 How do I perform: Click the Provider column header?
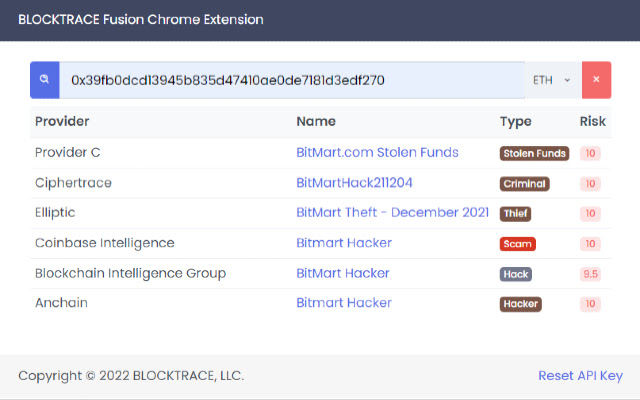(62, 122)
